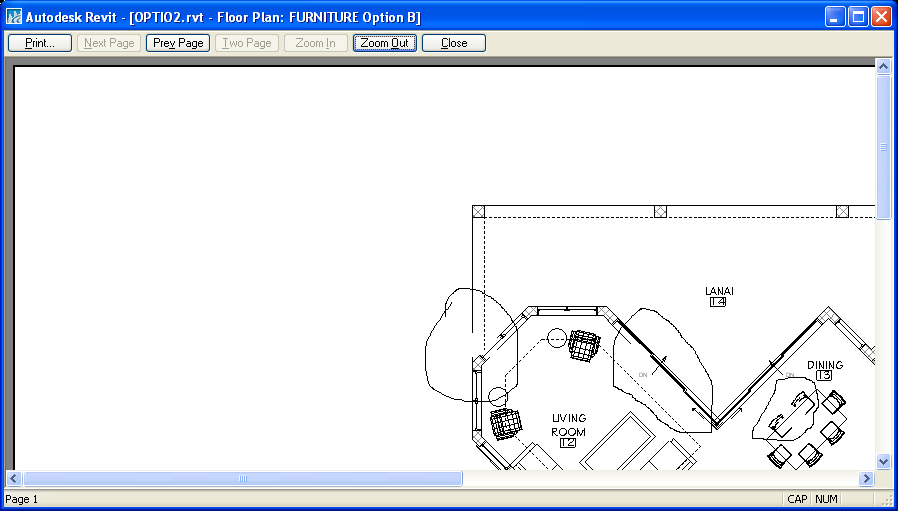The image size is (898, 511).
Task: Click the Zoom Out button
Action: tap(384, 43)
